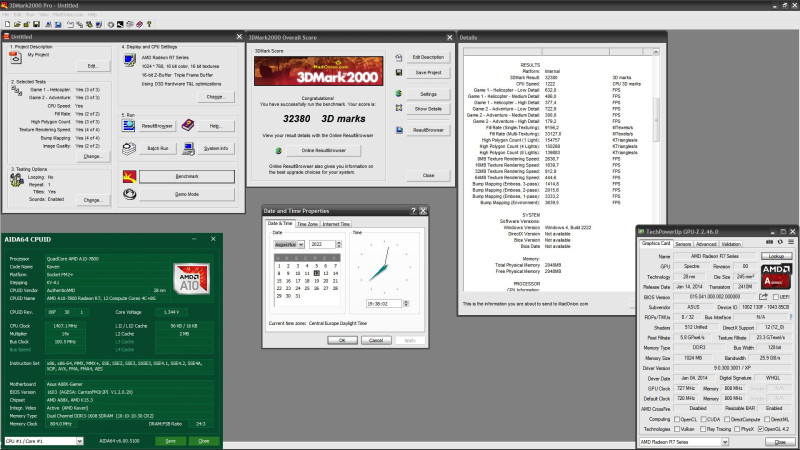Click the time input field showing 19:38:02
The image size is (800, 450).
pyautogui.click(x=384, y=304)
